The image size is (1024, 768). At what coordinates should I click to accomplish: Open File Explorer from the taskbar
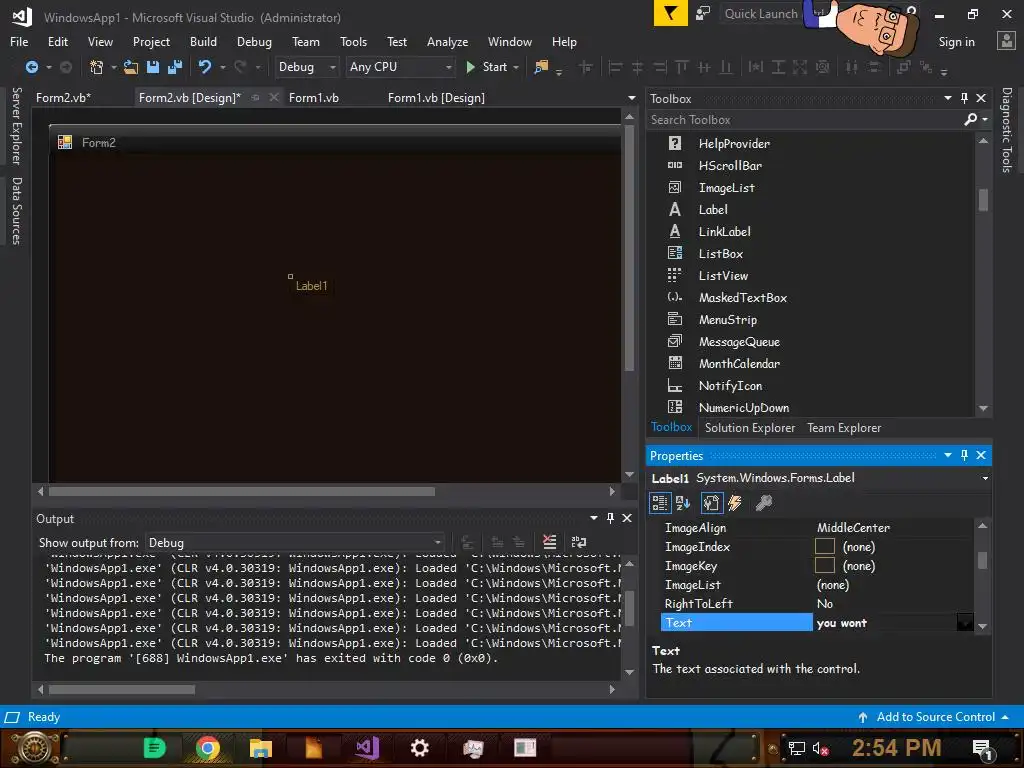click(x=261, y=747)
